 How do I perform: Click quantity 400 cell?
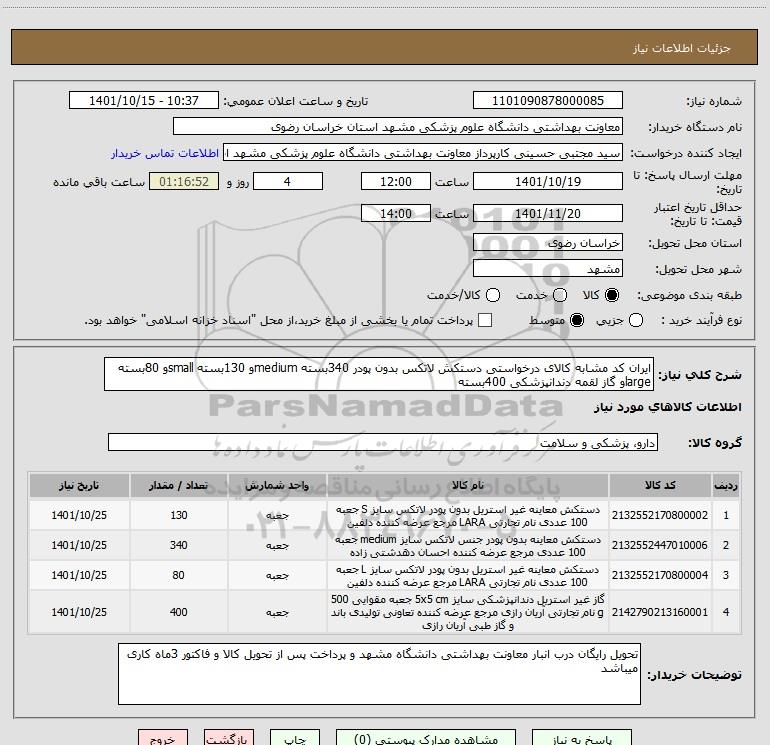pos(178,612)
